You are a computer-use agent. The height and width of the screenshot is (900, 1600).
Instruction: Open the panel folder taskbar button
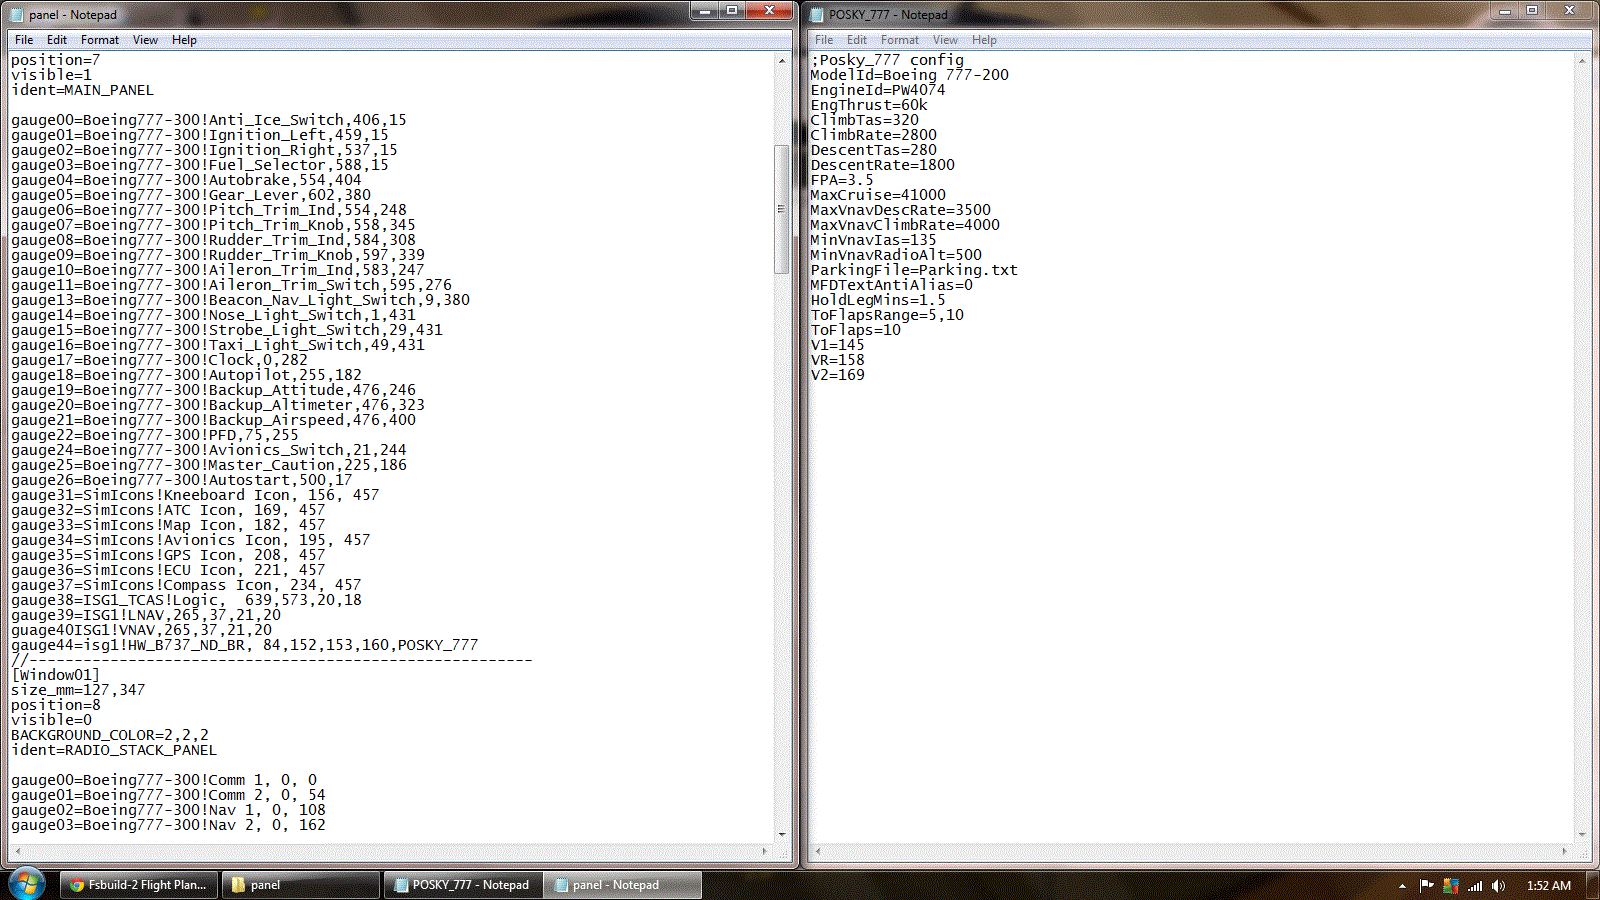click(300, 885)
